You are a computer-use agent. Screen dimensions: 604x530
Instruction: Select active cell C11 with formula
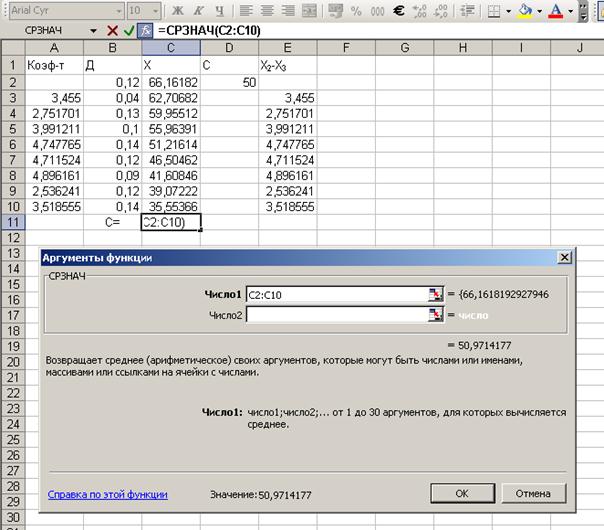pyautogui.click(x=171, y=222)
